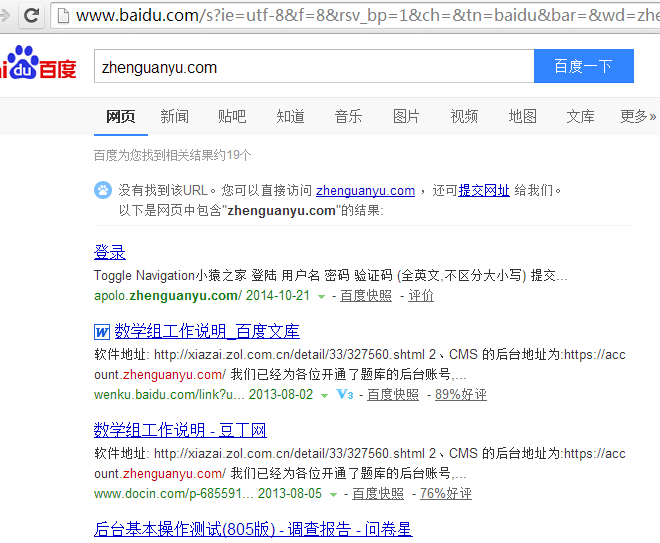Screen dimensions: 660x543
Task: Click the 评价 link
Action: click(421, 295)
